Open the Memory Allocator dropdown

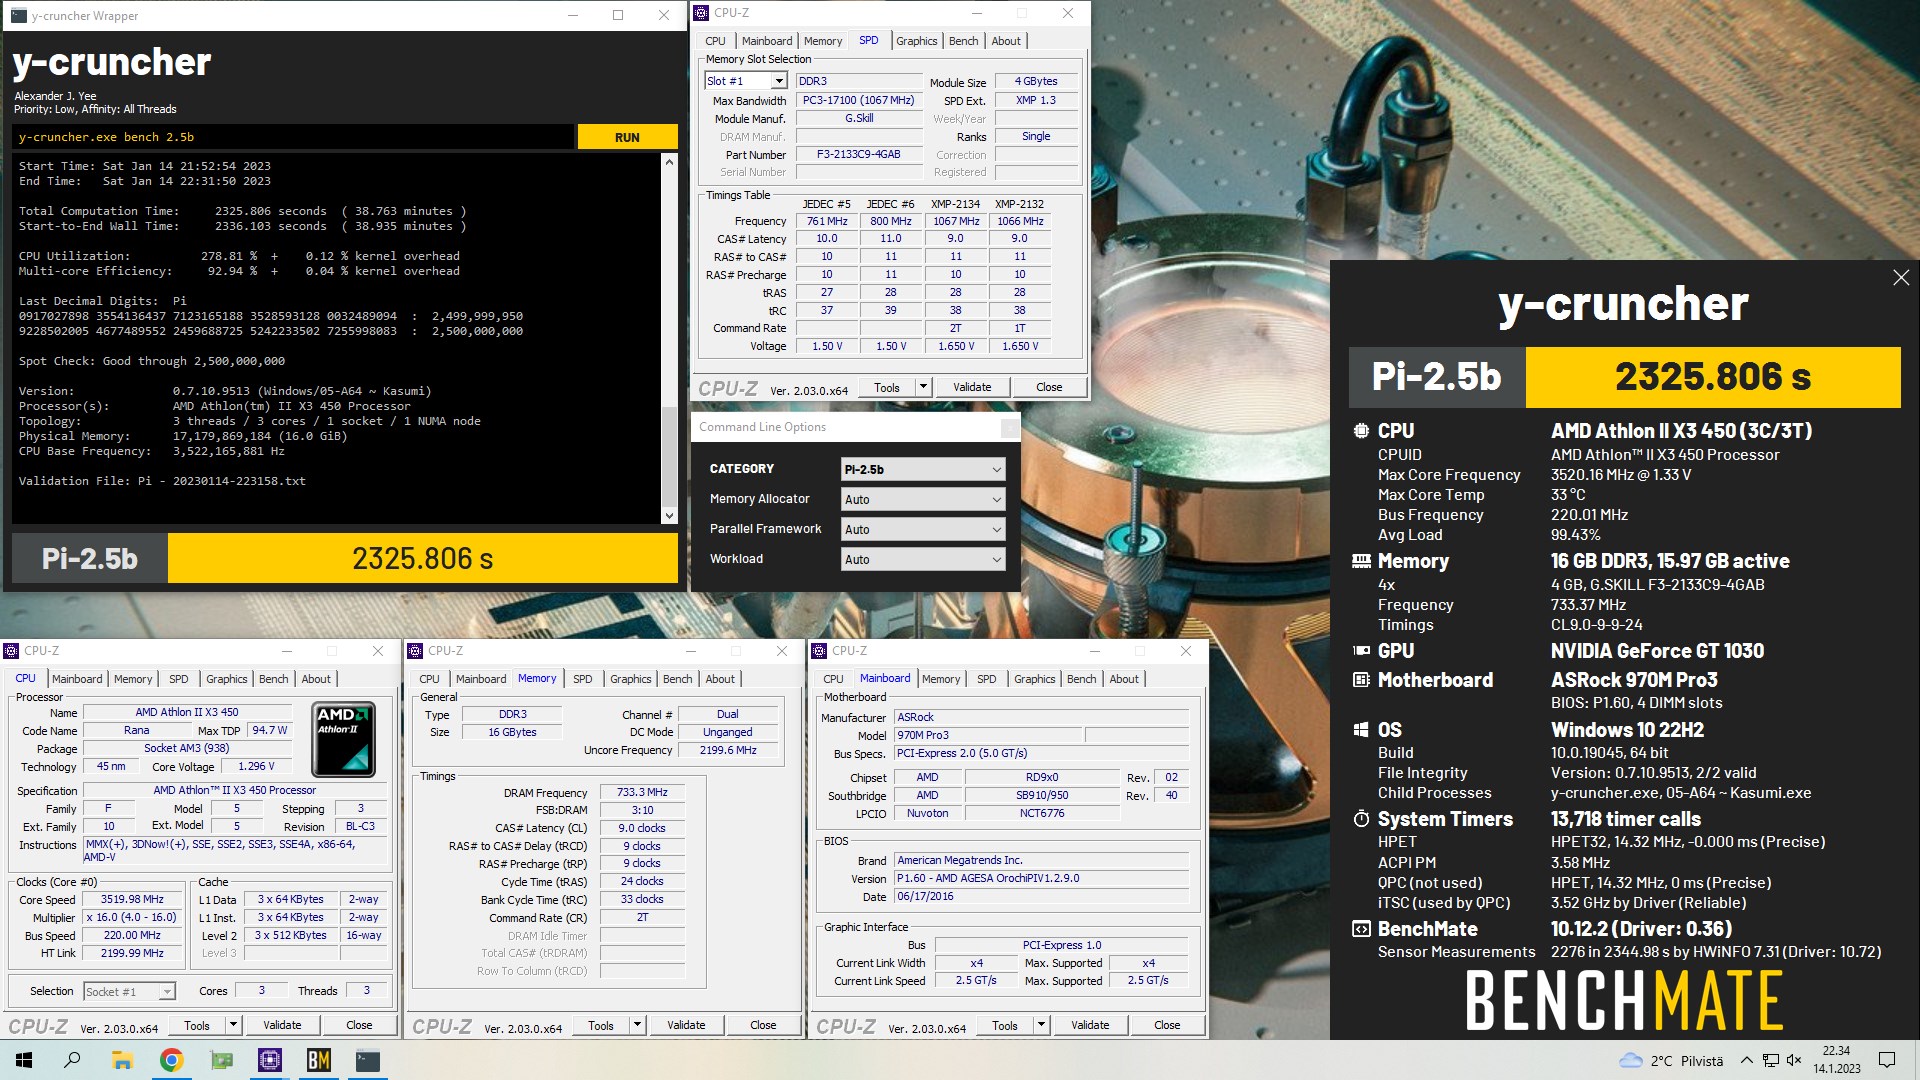923,499
